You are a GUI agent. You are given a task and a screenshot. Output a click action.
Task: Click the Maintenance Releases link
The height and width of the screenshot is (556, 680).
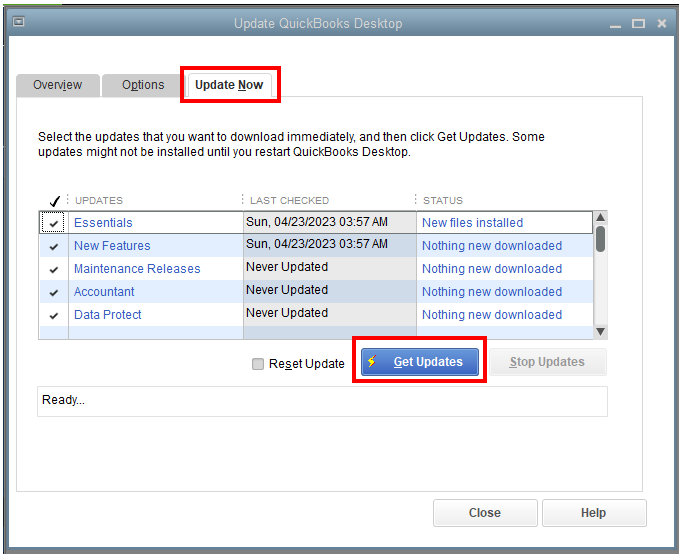(137, 268)
